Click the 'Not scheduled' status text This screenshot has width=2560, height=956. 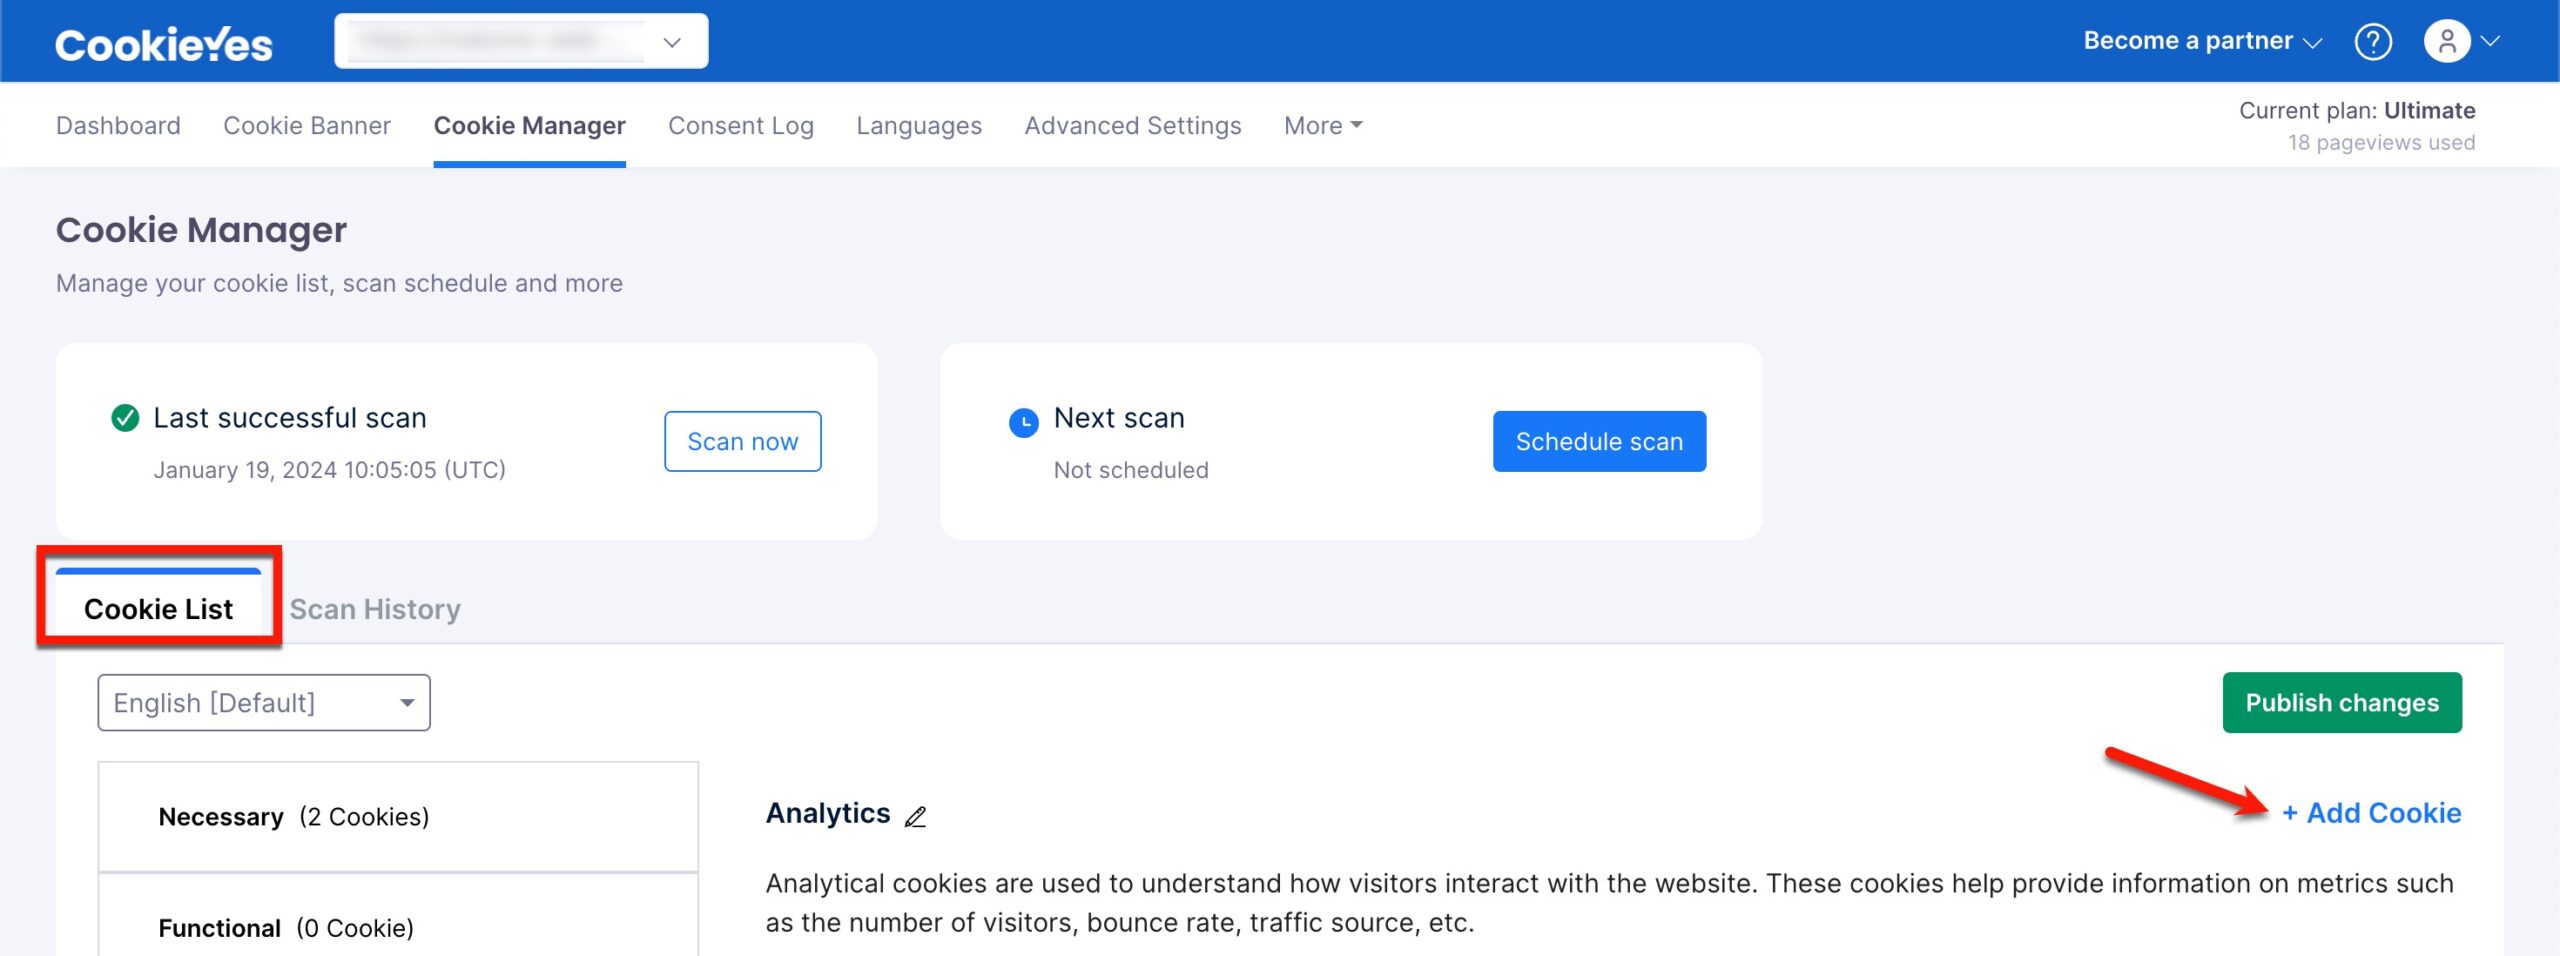(x=1131, y=470)
